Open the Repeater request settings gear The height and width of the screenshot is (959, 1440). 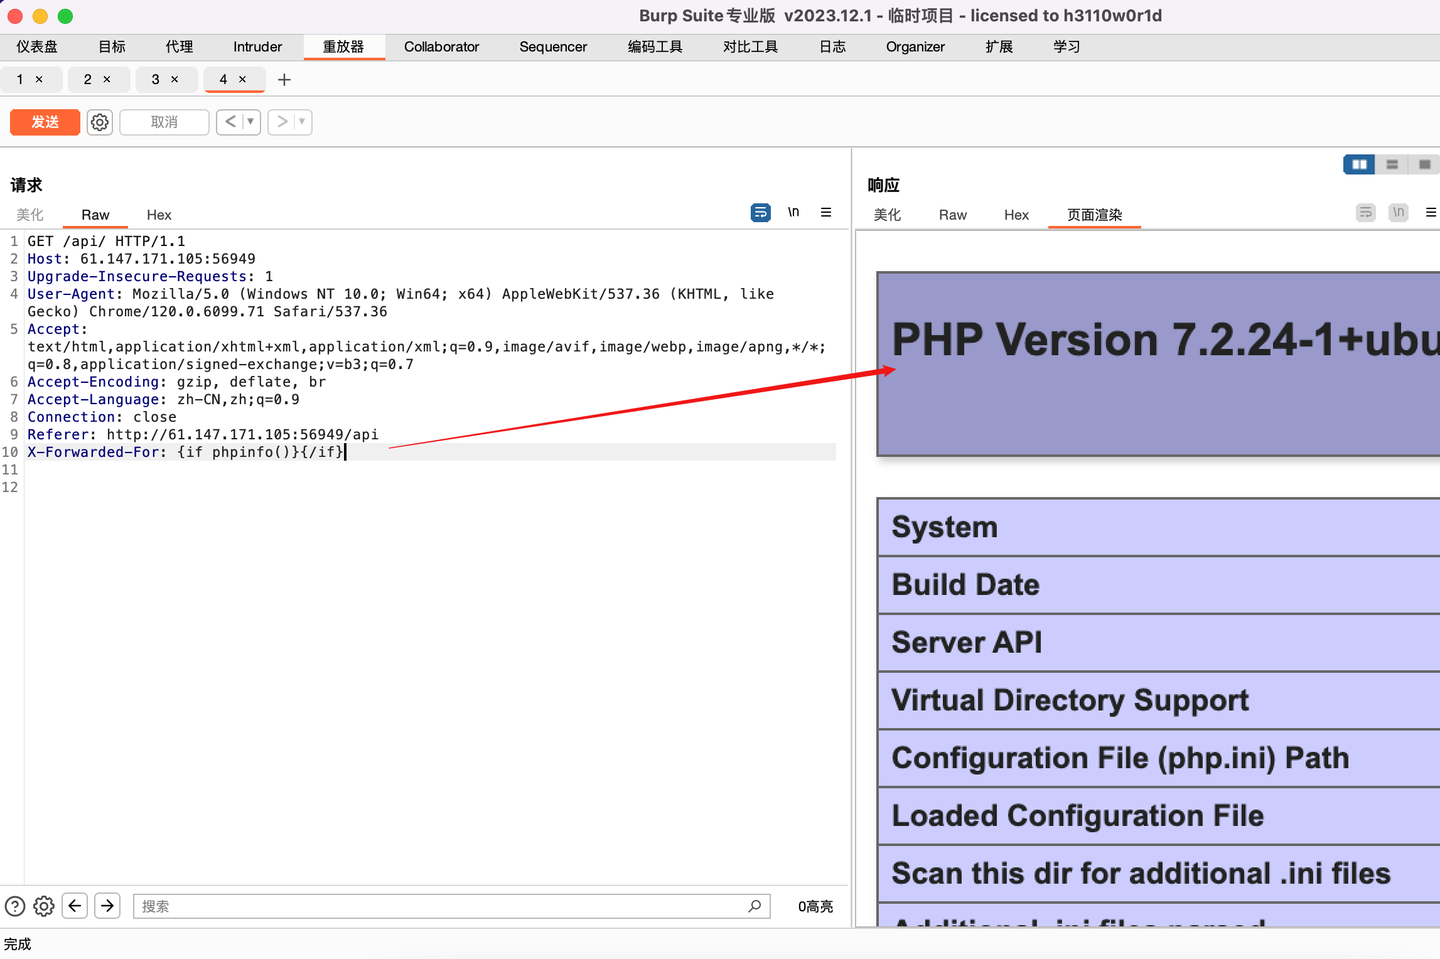(100, 122)
